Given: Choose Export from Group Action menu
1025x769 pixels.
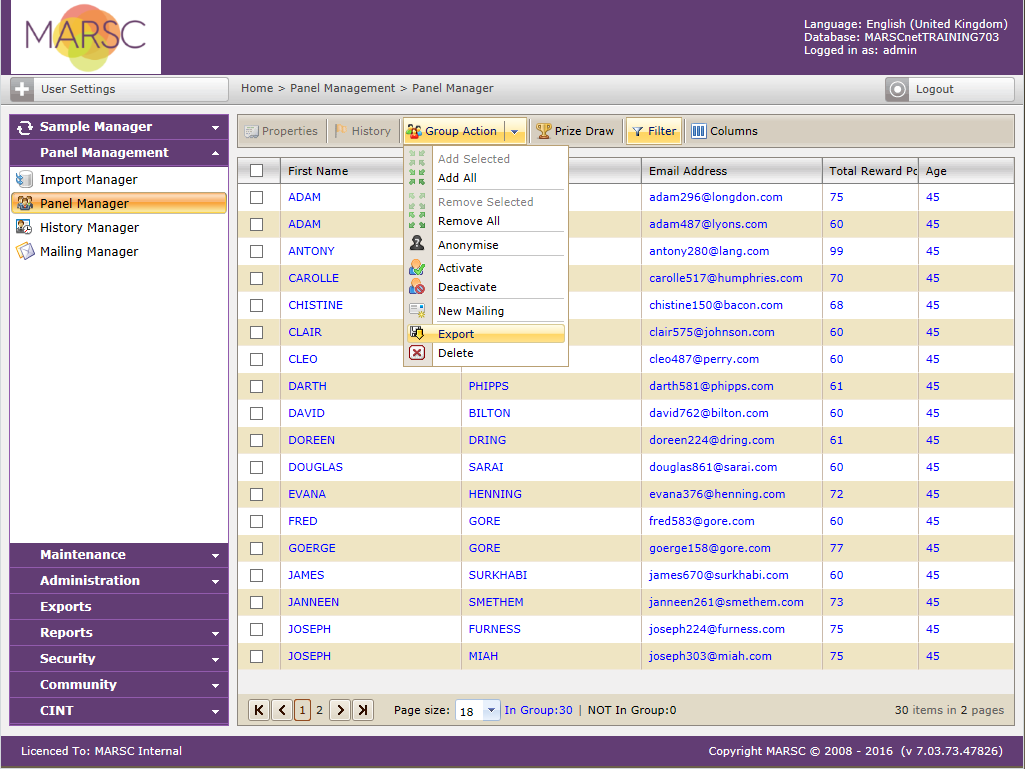Looking at the screenshot, I should tap(456, 334).
